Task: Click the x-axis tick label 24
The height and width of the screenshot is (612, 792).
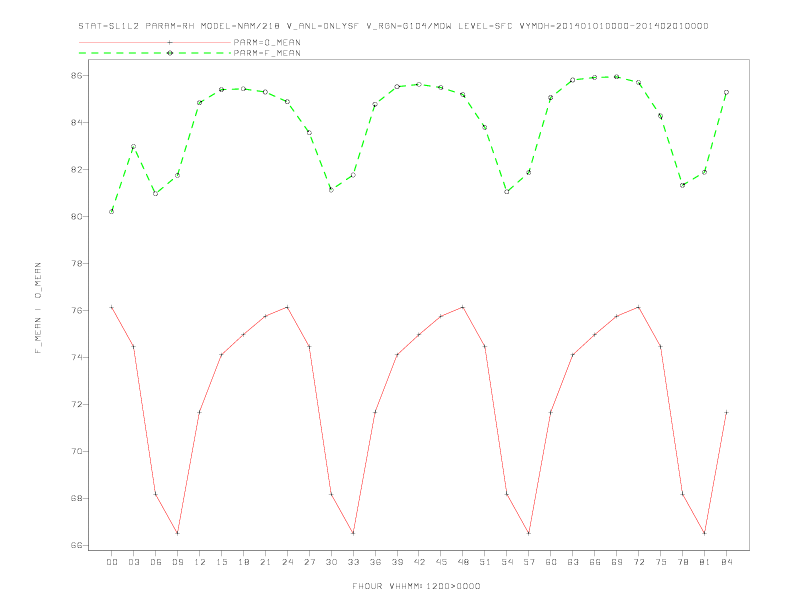Action: (287, 562)
